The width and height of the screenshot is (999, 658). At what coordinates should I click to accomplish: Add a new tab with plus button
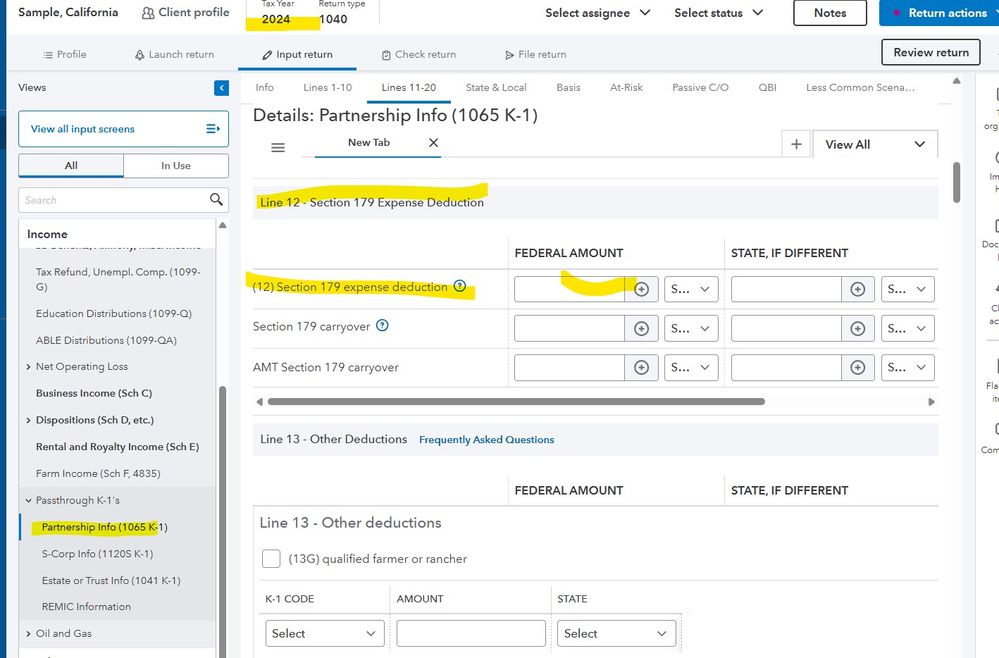[796, 144]
